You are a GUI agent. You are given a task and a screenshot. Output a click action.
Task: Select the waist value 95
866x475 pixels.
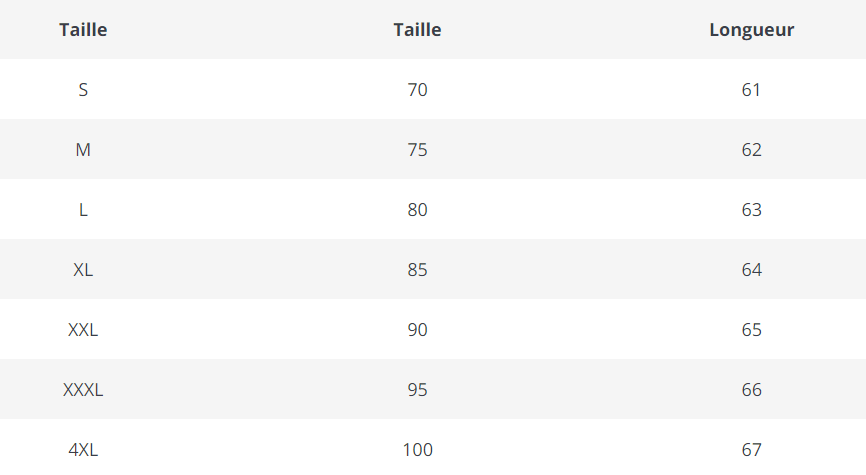click(x=417, y=390)
